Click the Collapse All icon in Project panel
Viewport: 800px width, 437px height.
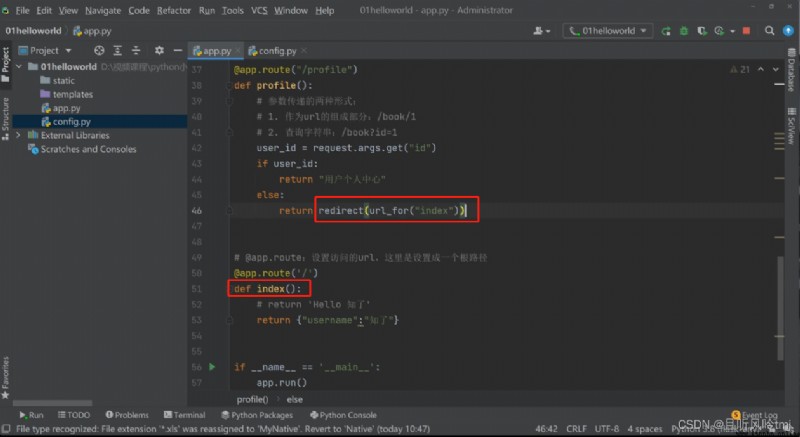136,50
